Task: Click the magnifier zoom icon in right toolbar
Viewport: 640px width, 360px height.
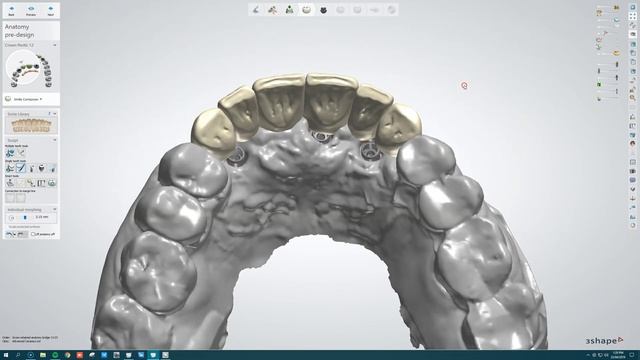Action: pos(633,98)
